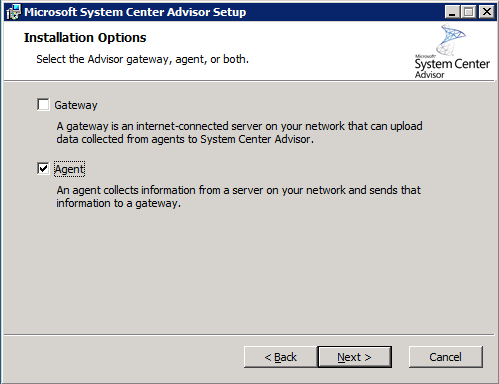The width and height of the screenshot is (499, 384).
Task: Enable the Gateway checkbox
Action: (43, 104)
